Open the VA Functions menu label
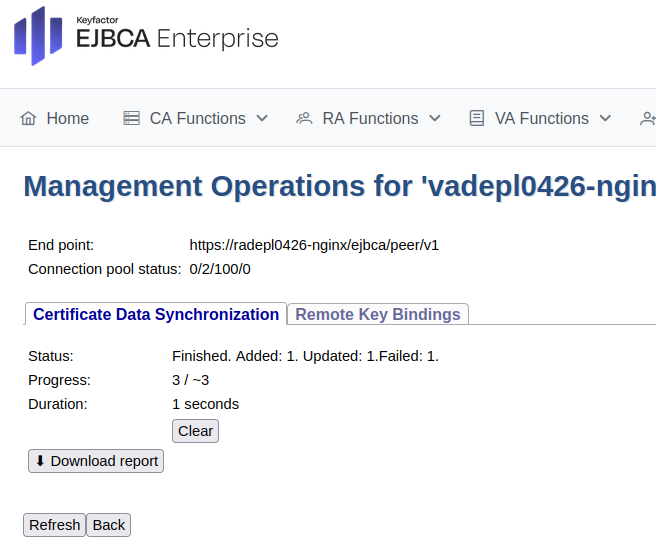Screen dimensions: 656x556 click(x=541, y=118)
